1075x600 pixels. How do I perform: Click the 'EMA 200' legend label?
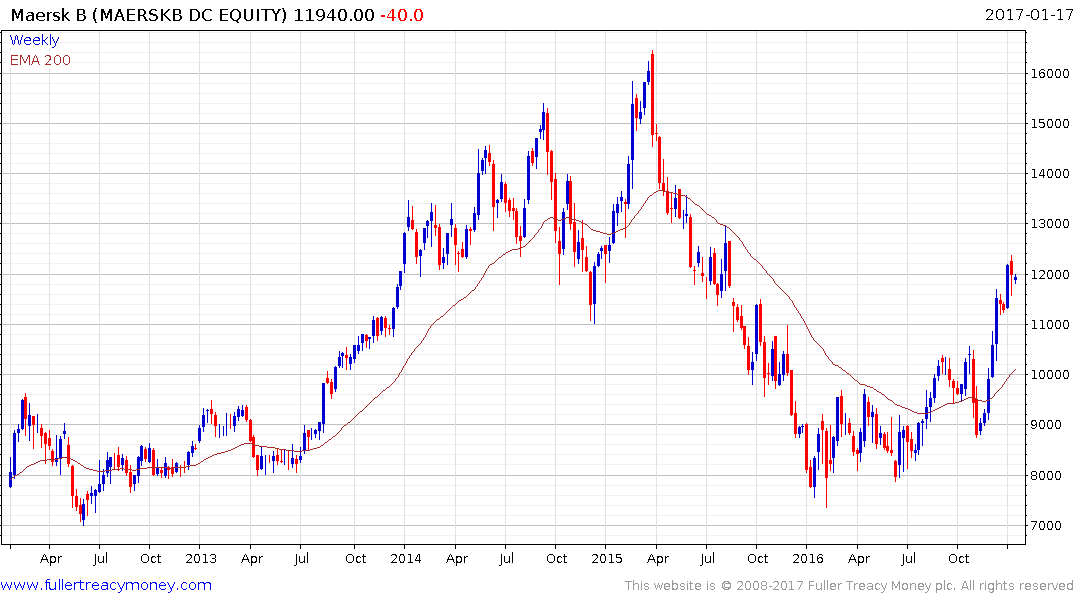[40, 60]
